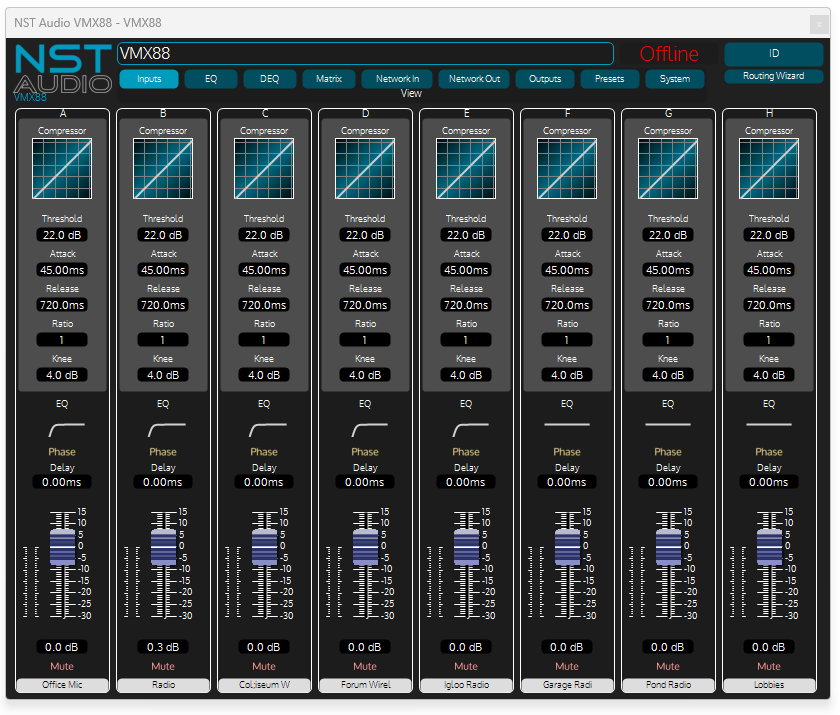Click channel F EQ curve thumbnail

567,427
